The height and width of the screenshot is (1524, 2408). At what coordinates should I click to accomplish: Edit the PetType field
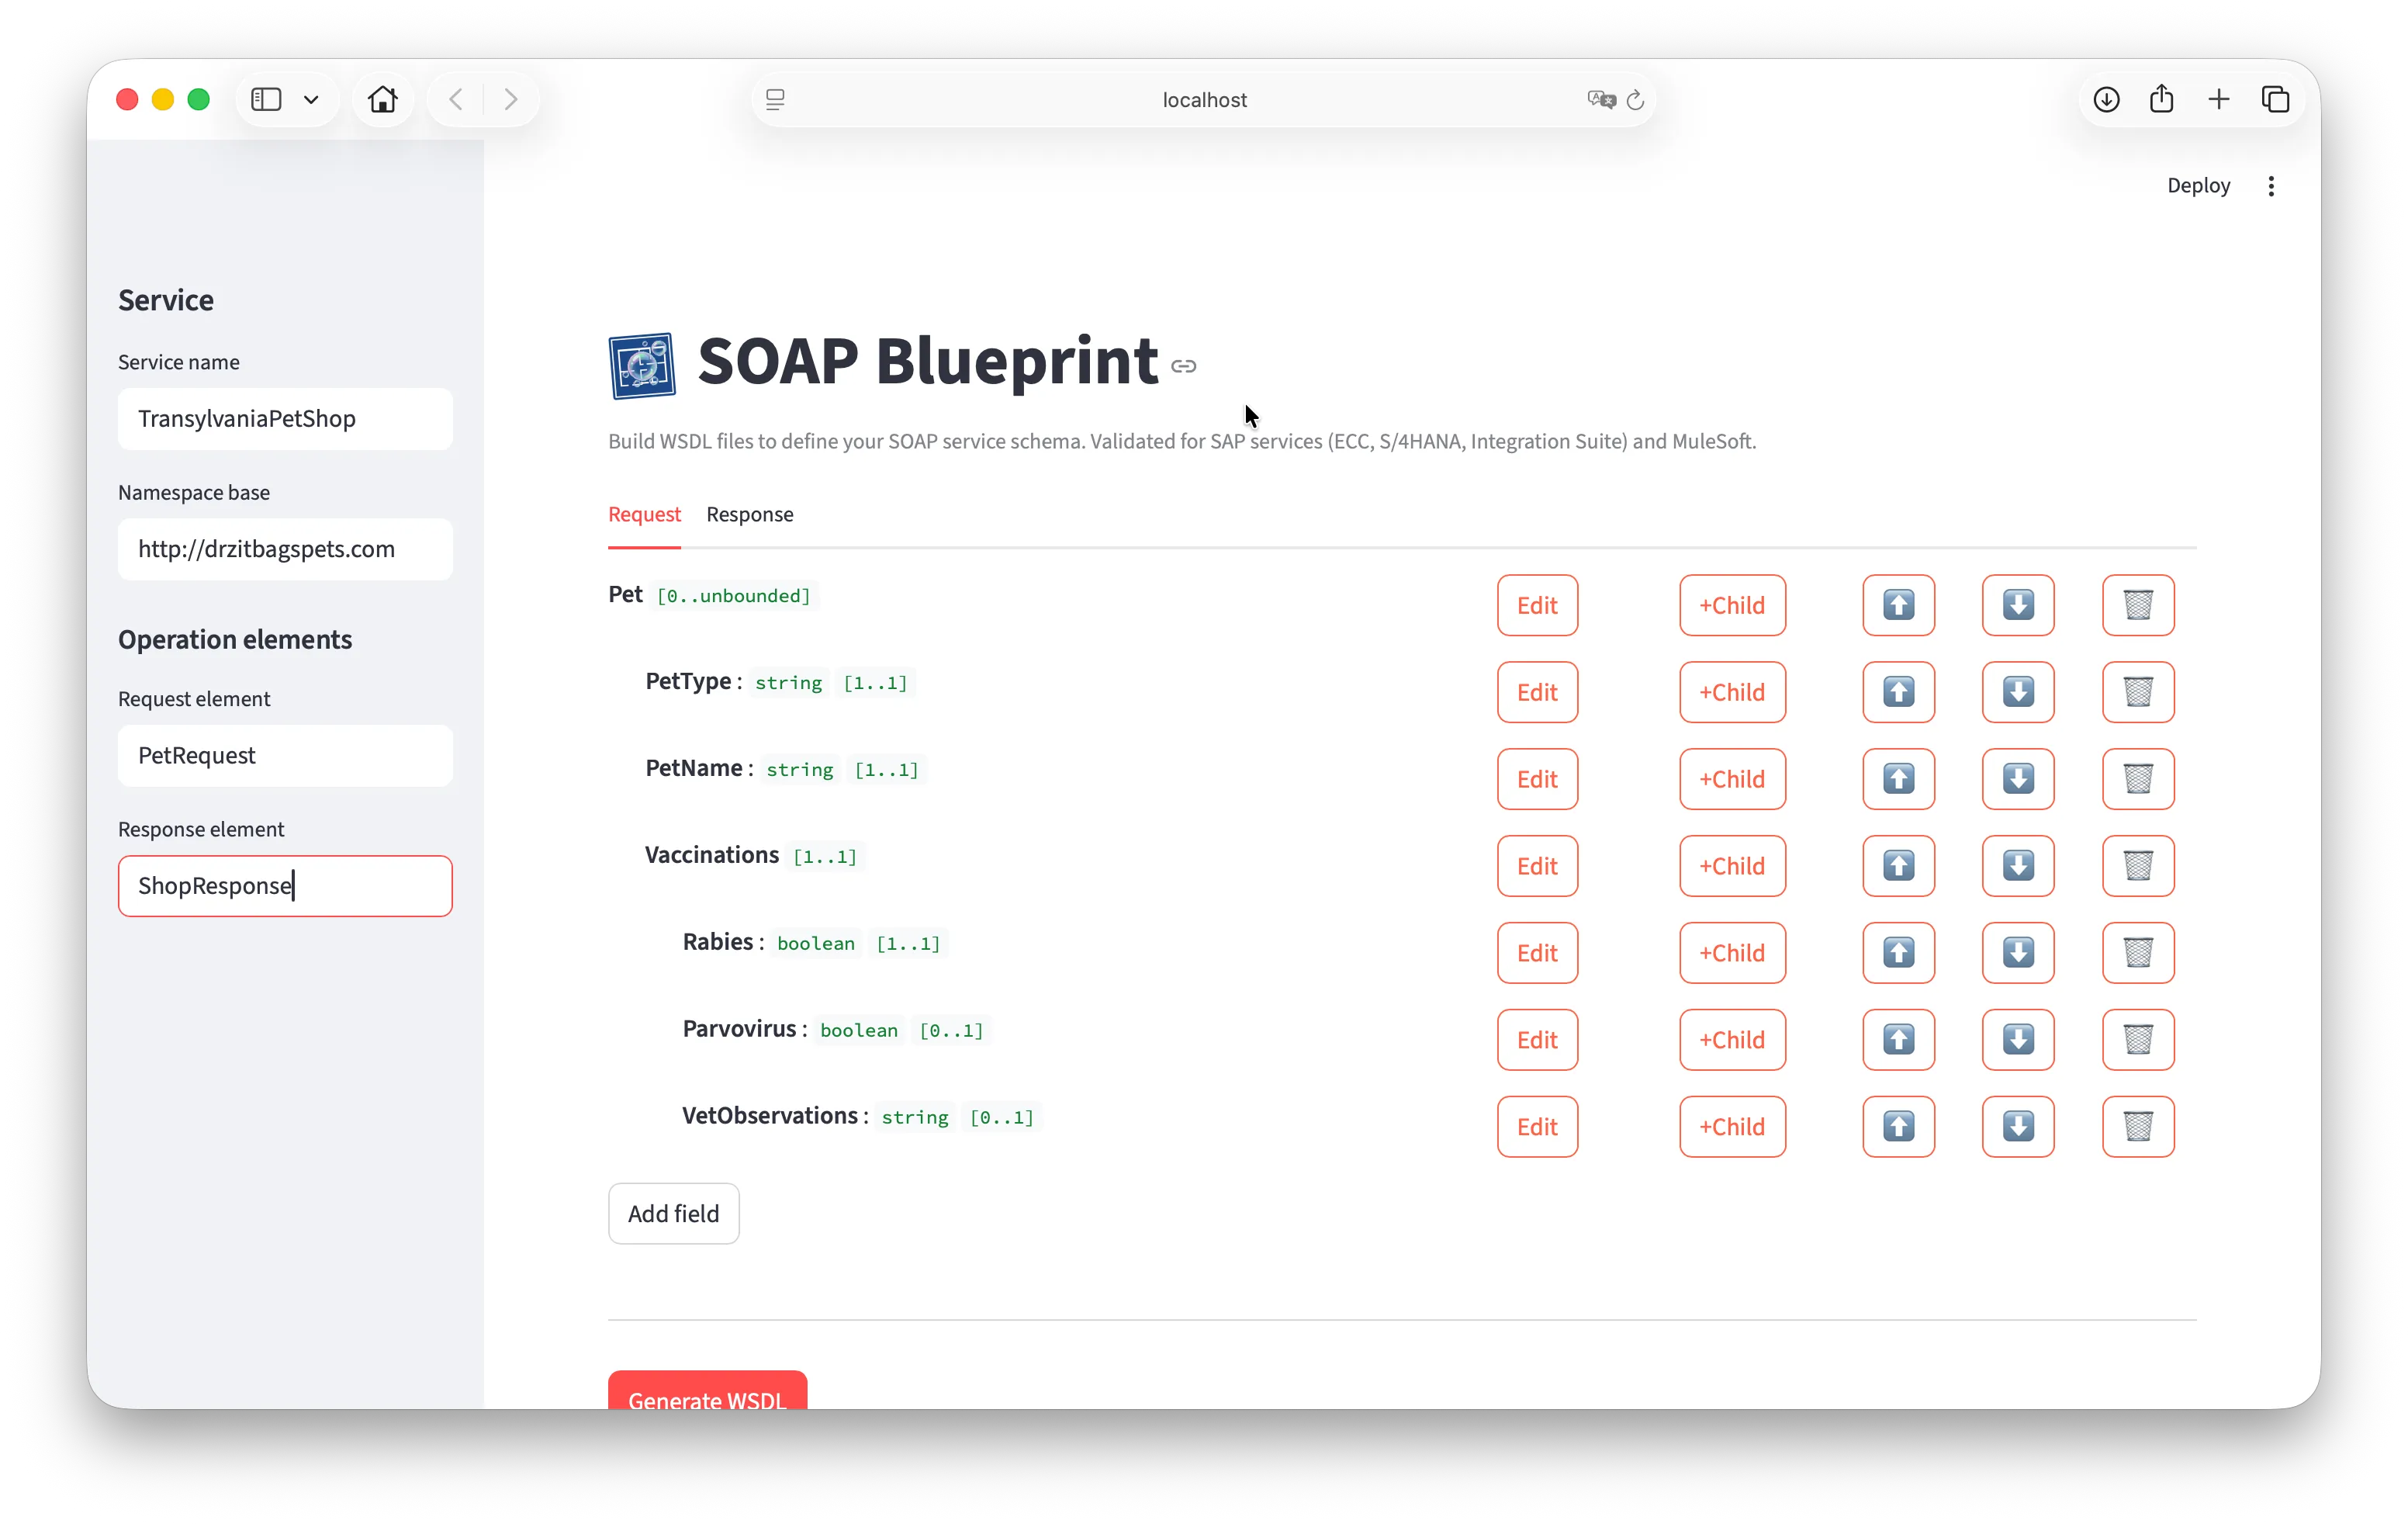click(x=1537, y=692)
